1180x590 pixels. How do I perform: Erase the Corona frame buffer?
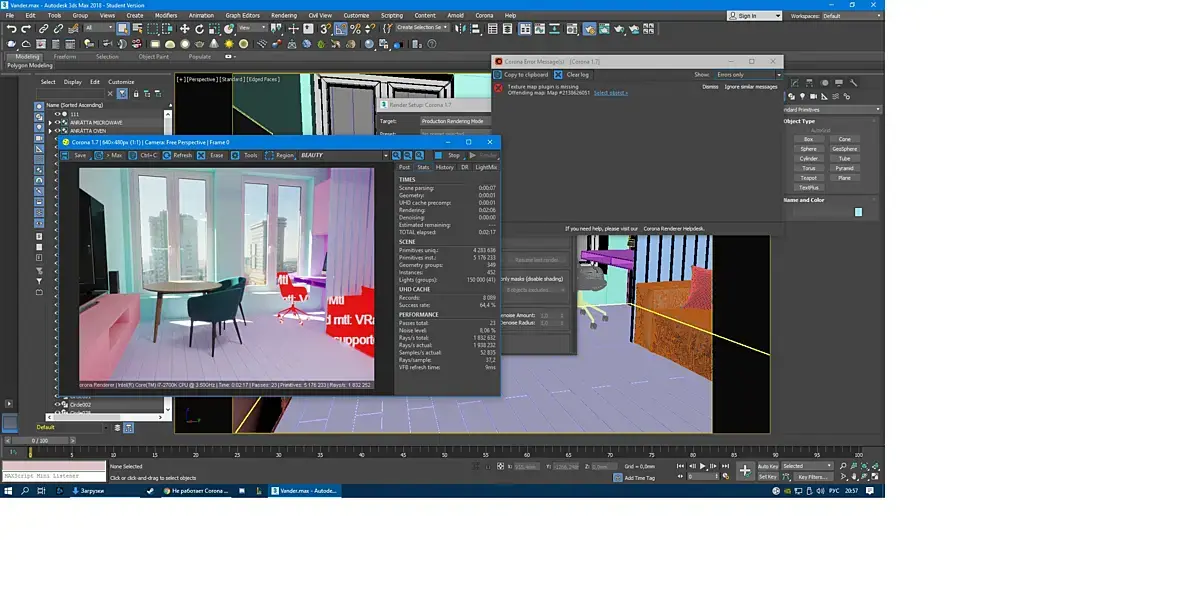[211, 155]
